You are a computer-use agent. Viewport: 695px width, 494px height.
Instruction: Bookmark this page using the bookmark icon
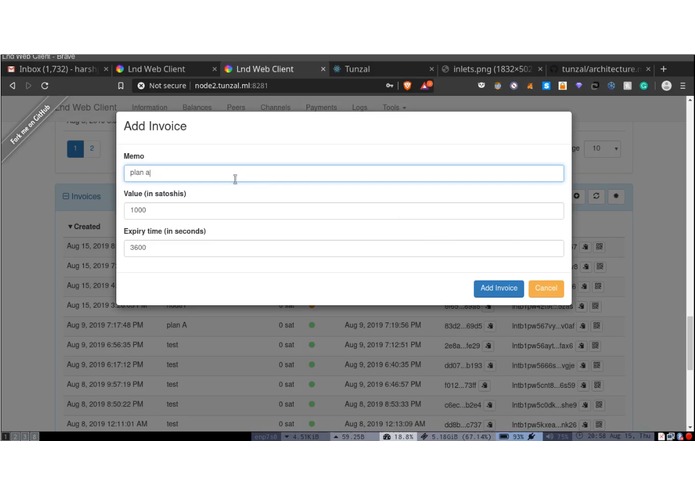tap(121, 86)
